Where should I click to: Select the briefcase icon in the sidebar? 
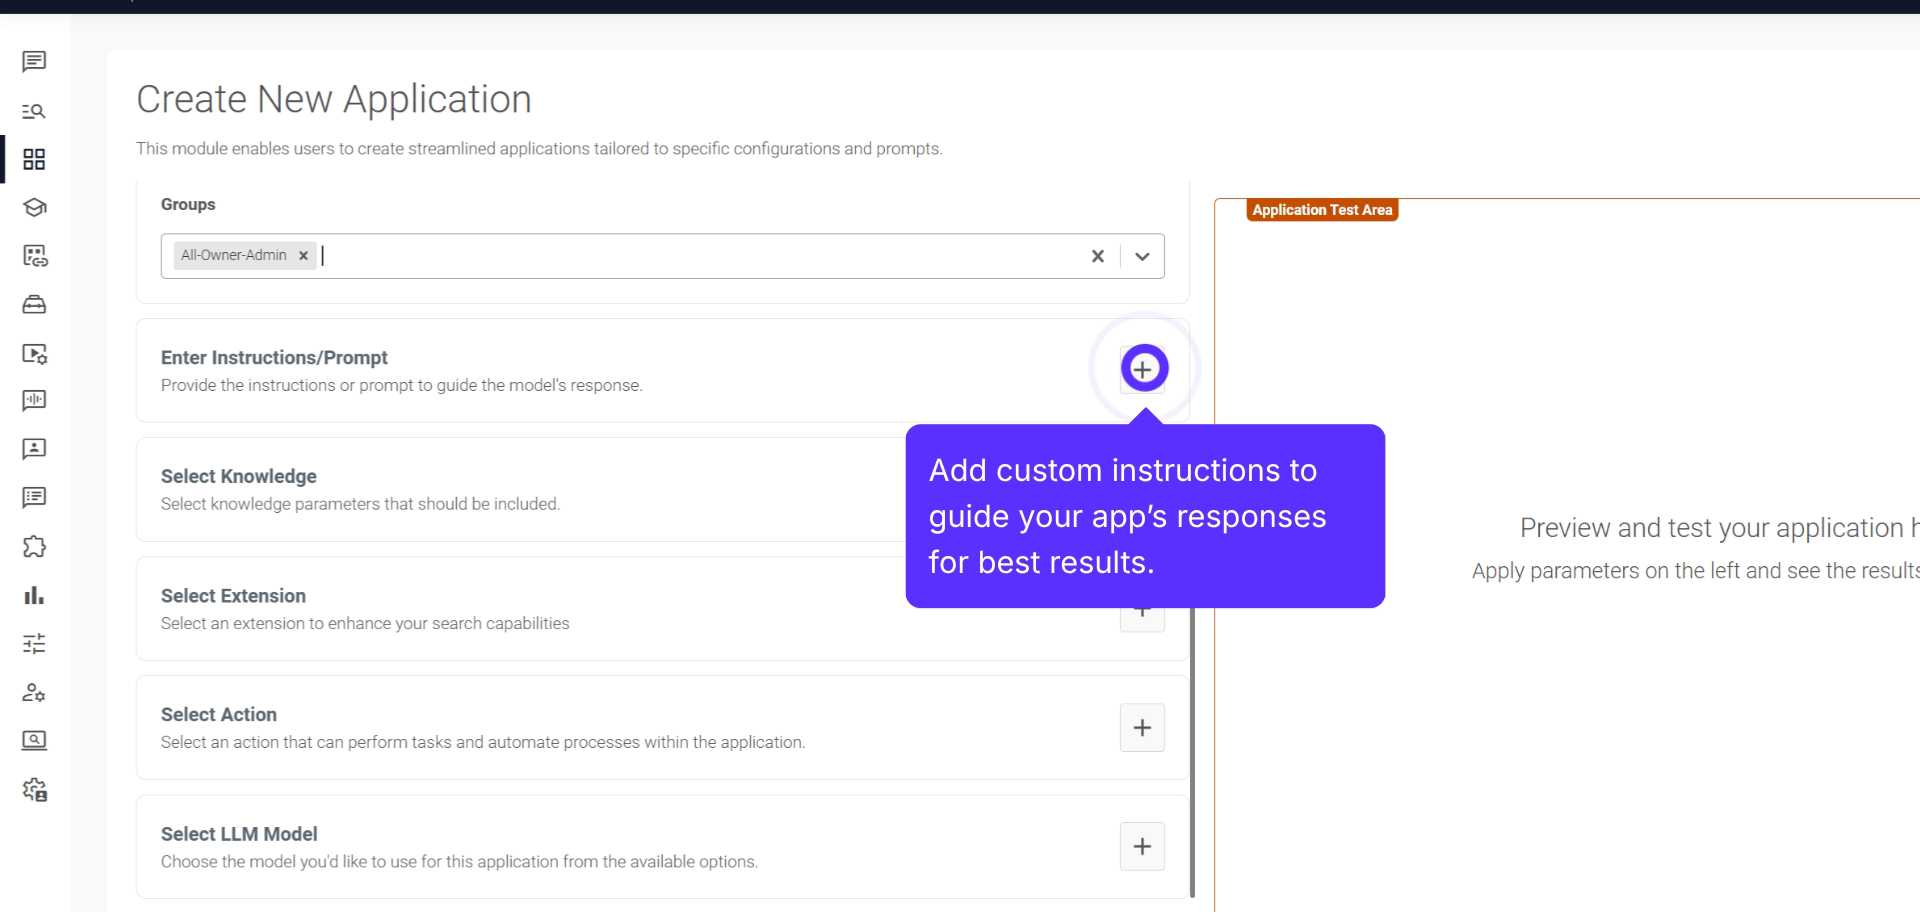[x=34, y=304]
